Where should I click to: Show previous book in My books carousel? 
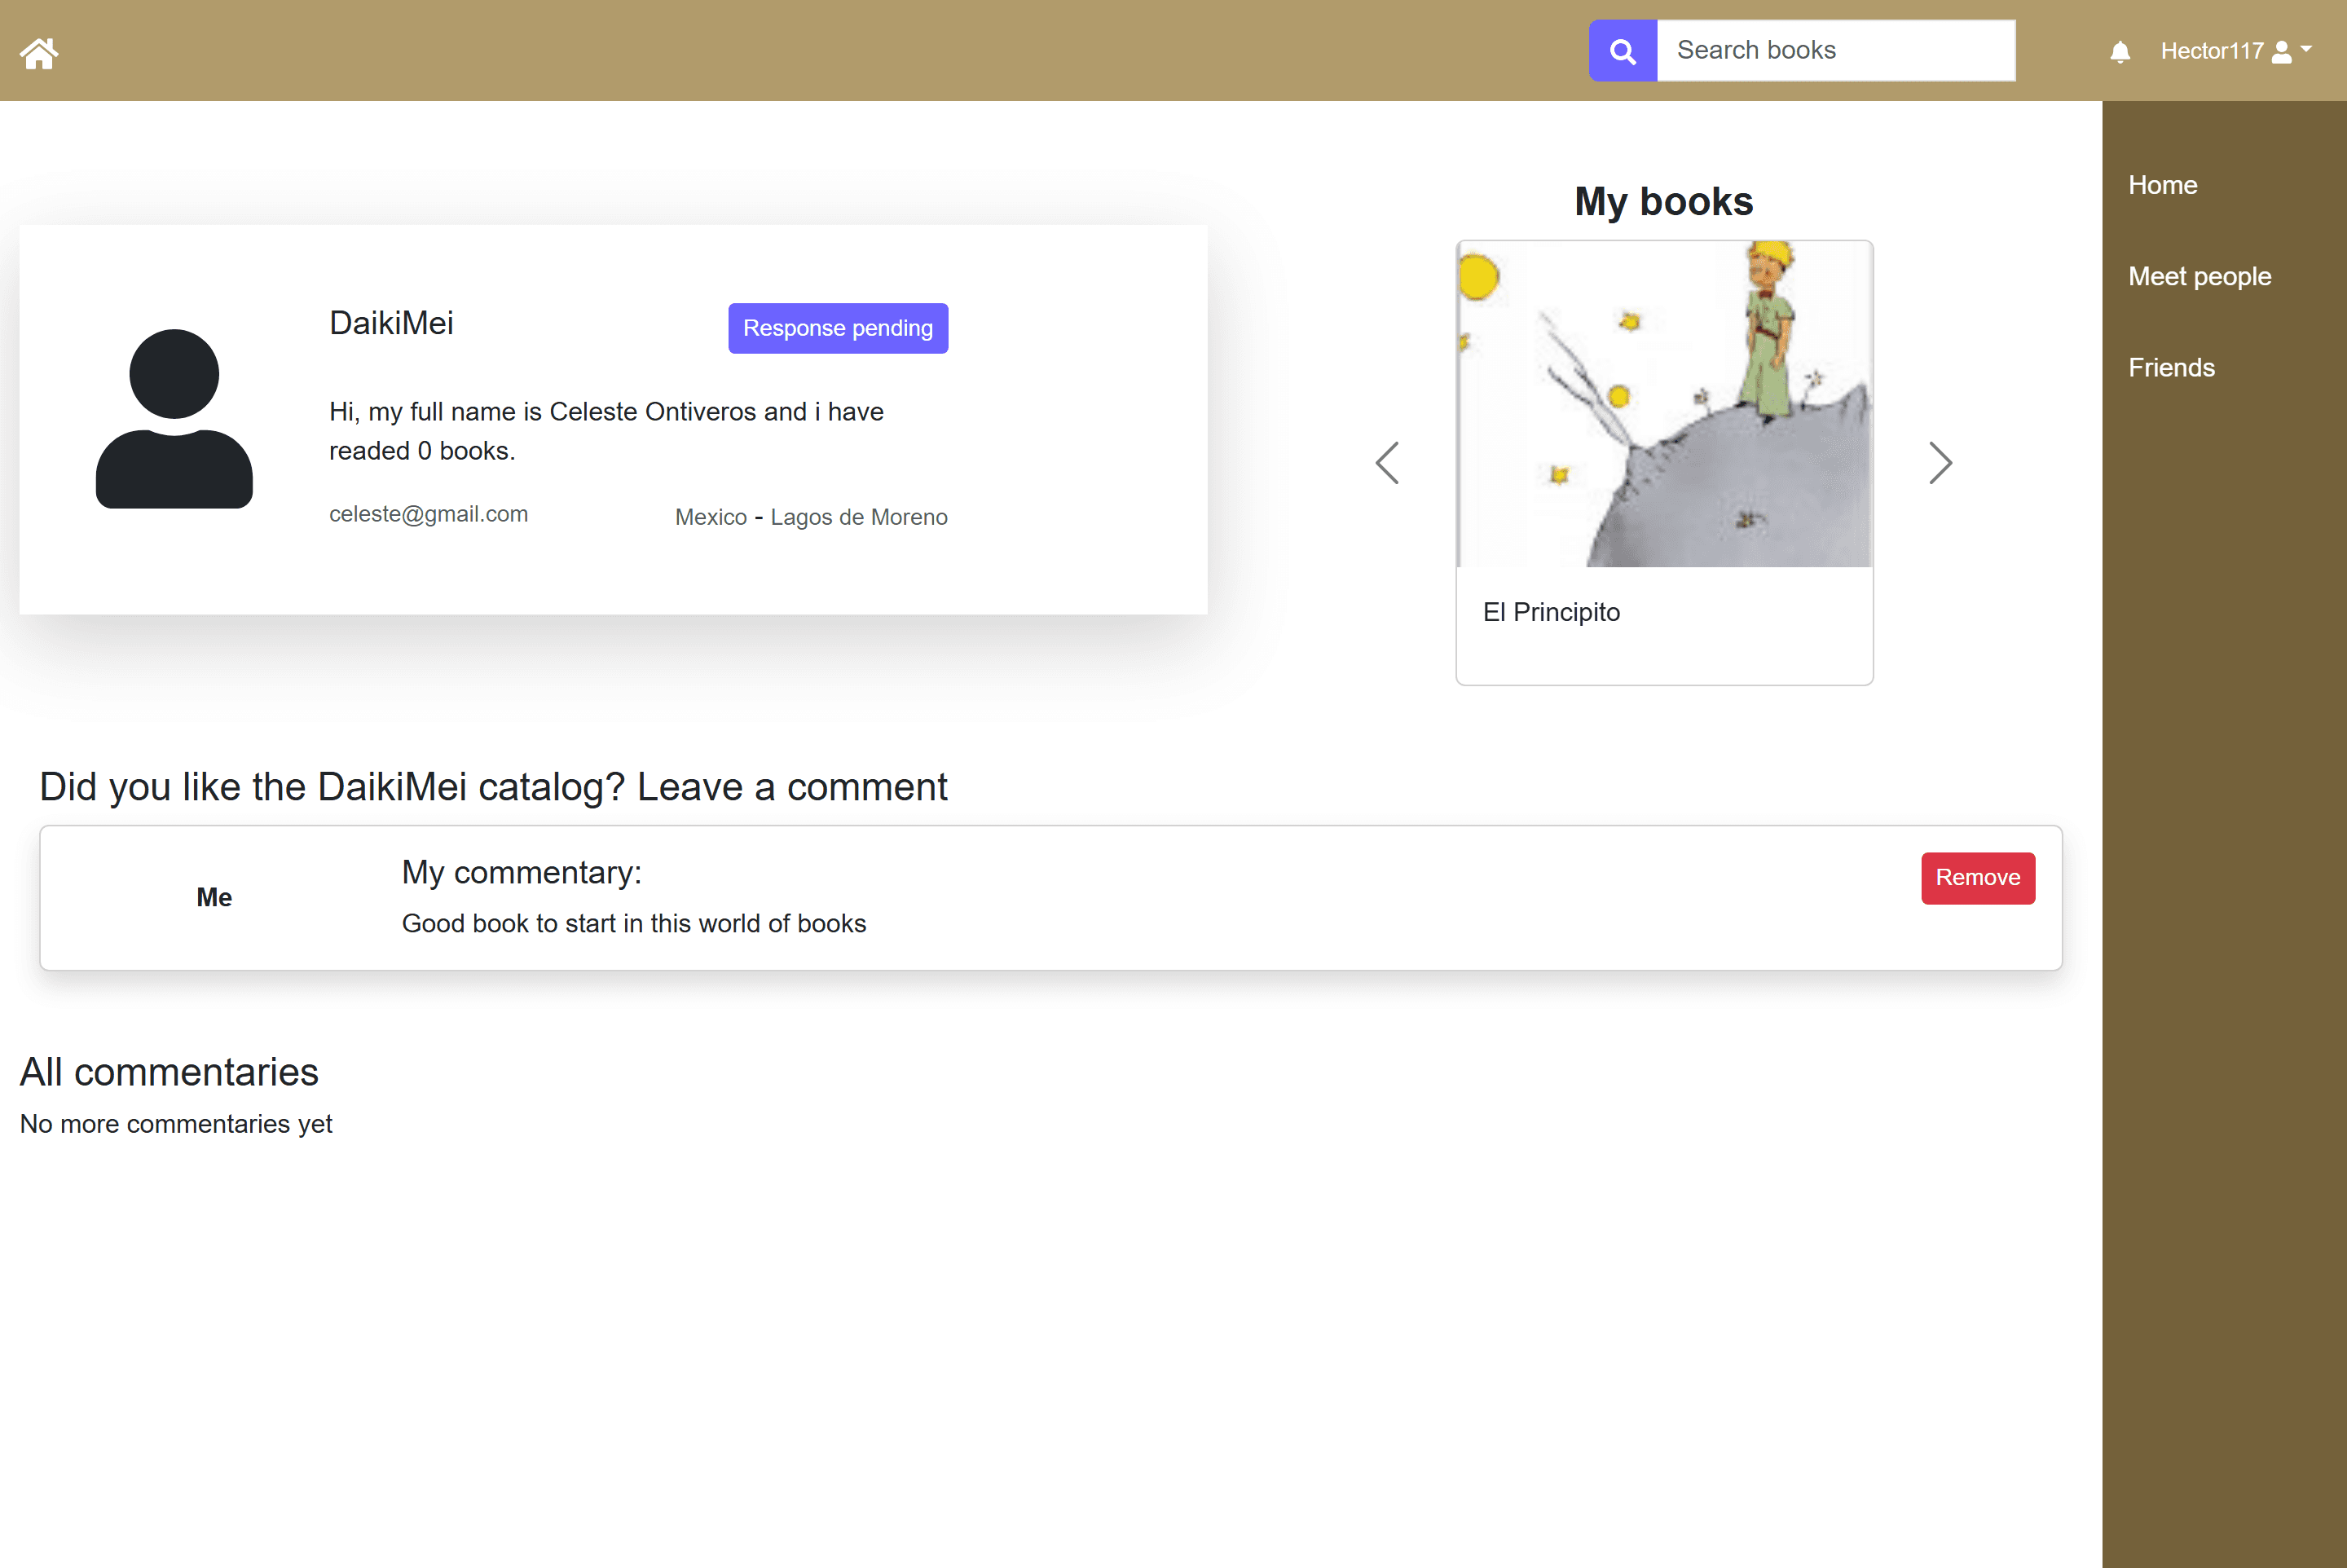[x=1387, y=463]
